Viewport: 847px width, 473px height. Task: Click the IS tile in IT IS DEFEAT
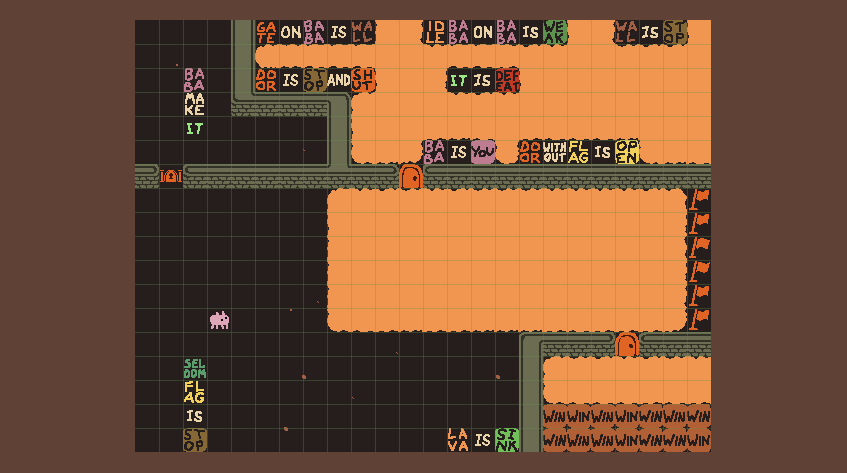point(482,80)
